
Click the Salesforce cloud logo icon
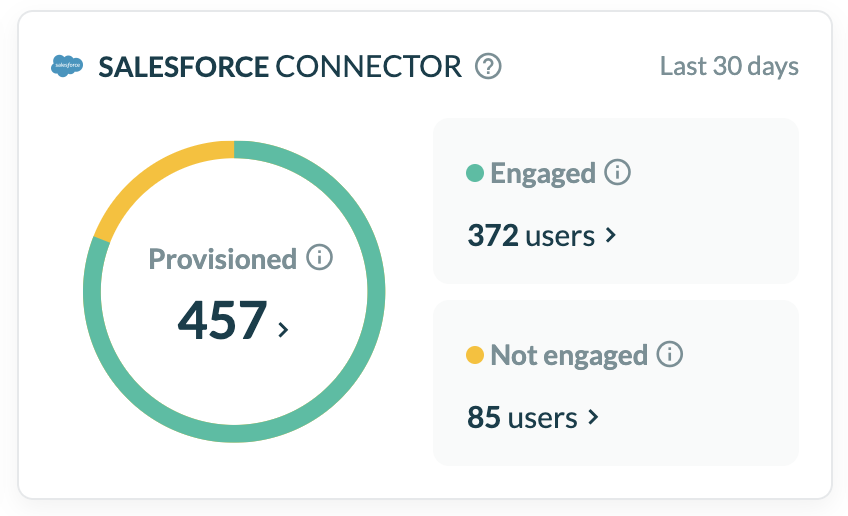point(68,68)
